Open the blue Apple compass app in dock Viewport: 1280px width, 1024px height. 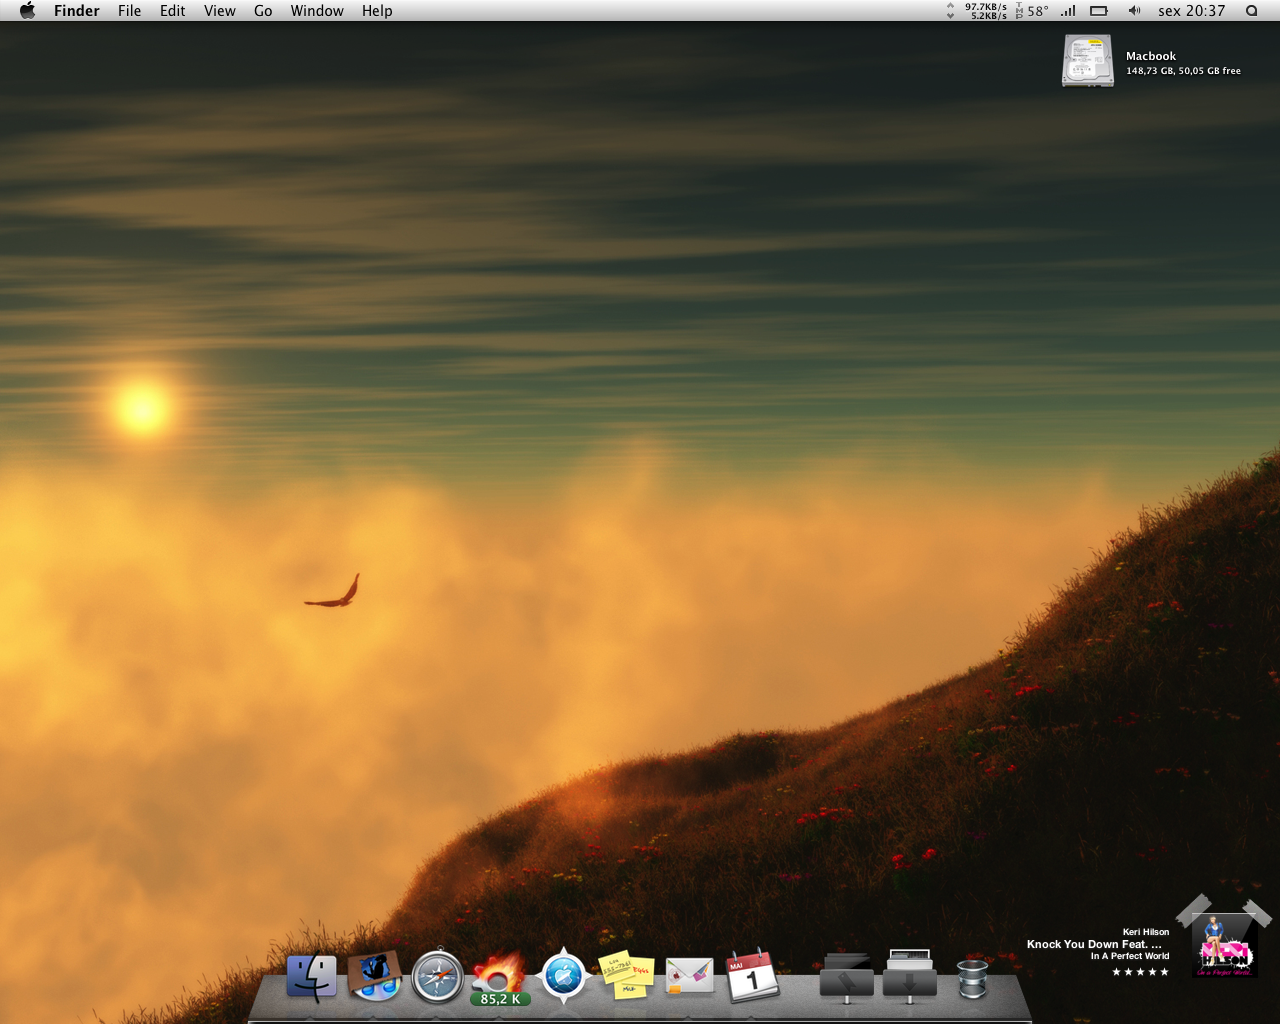pos(564,976)
